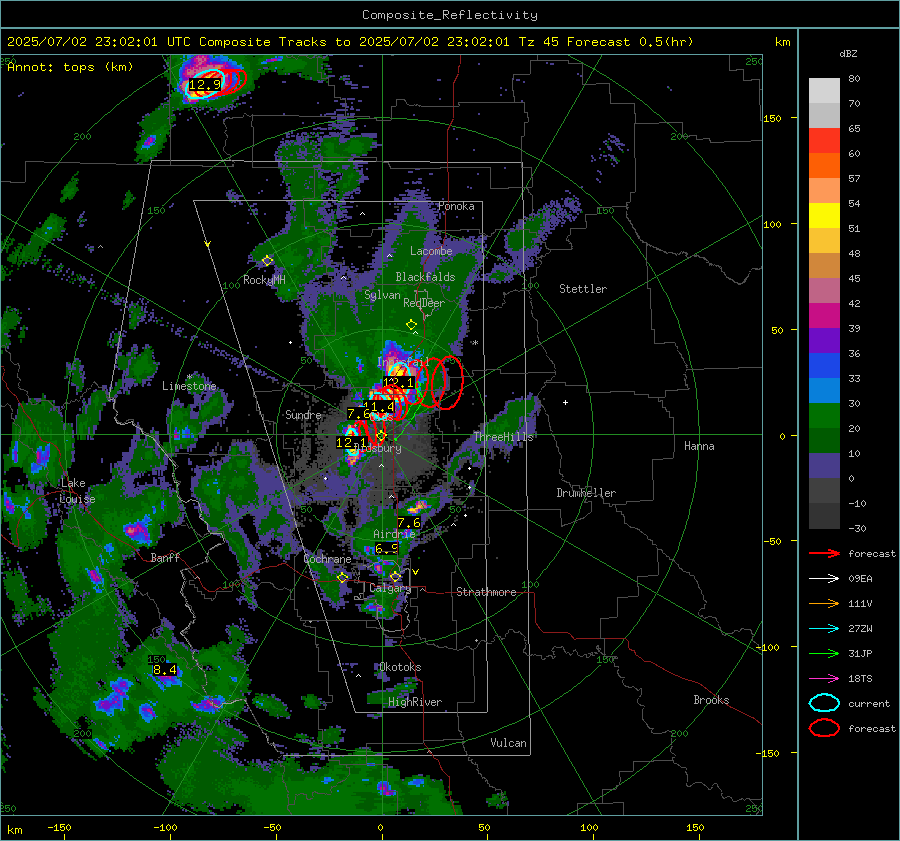Click the 7.6 storm top above Airdrie
The width and height of the screenshot is (900, 841).
coord(409,522)
